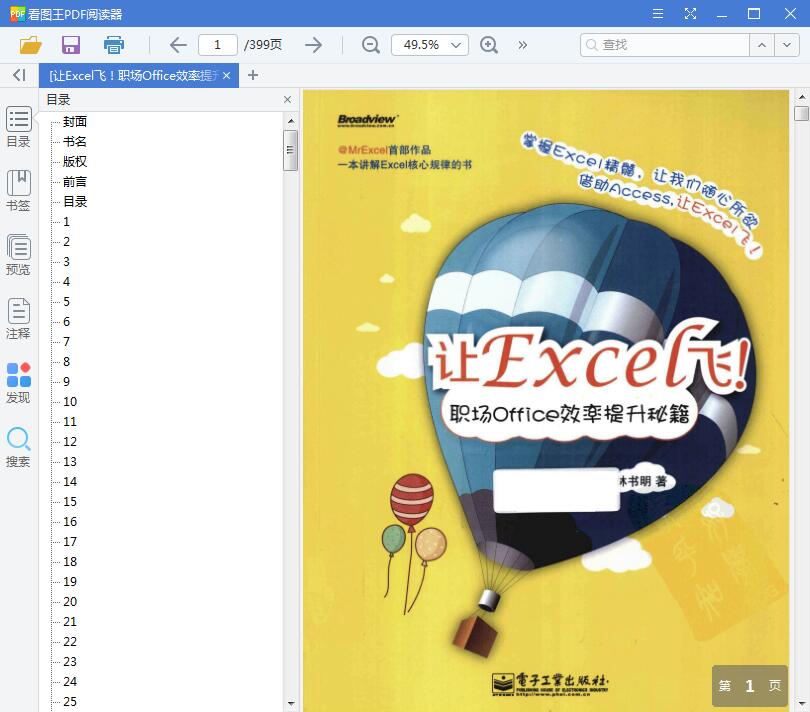The height and width of the screenshot is (712, 810).
Task: Select outline entry 17
Action: pyautogui.click(x=70, y=541)
